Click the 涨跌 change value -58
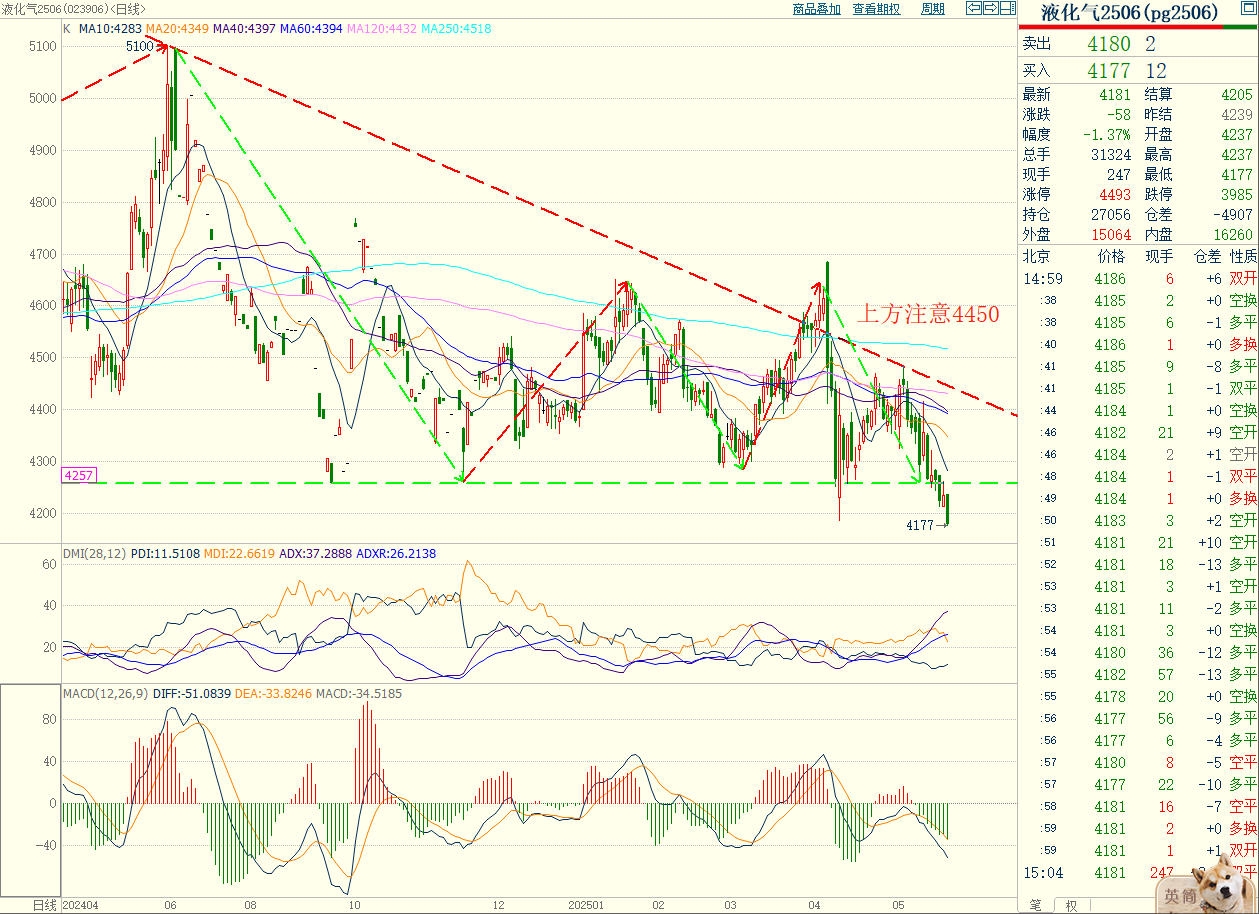 tap(1118, 115)
